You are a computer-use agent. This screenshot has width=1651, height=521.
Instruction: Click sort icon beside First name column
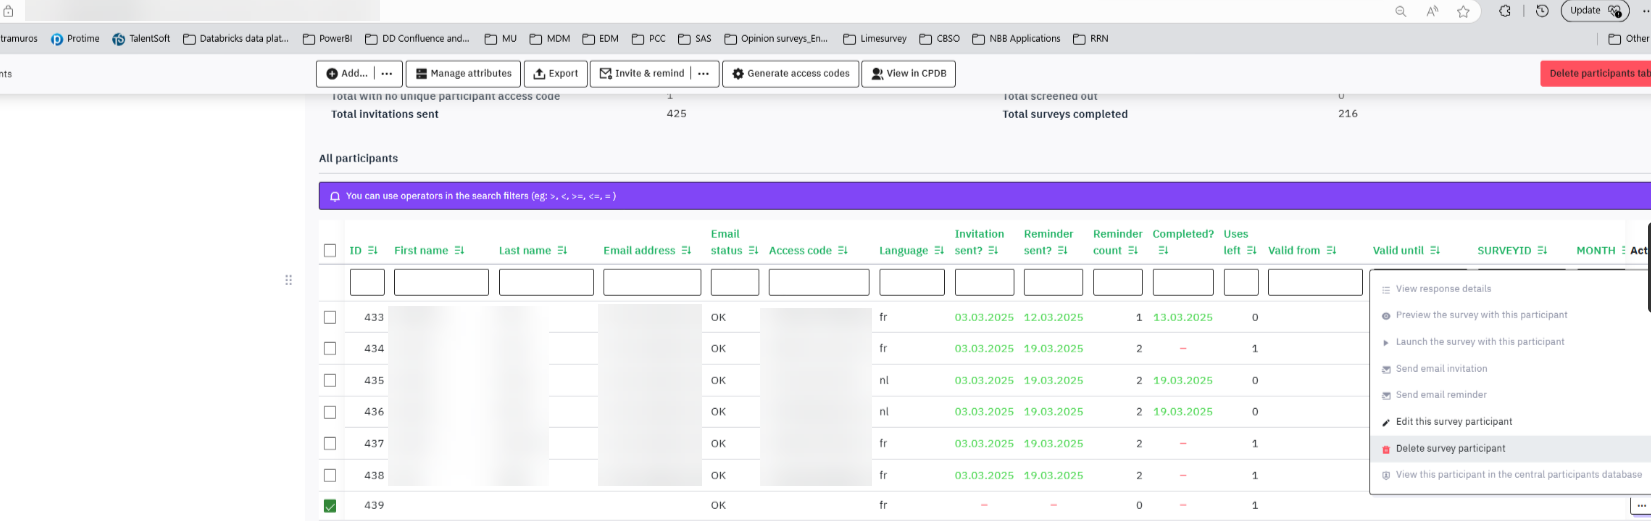tap(459, 251)
